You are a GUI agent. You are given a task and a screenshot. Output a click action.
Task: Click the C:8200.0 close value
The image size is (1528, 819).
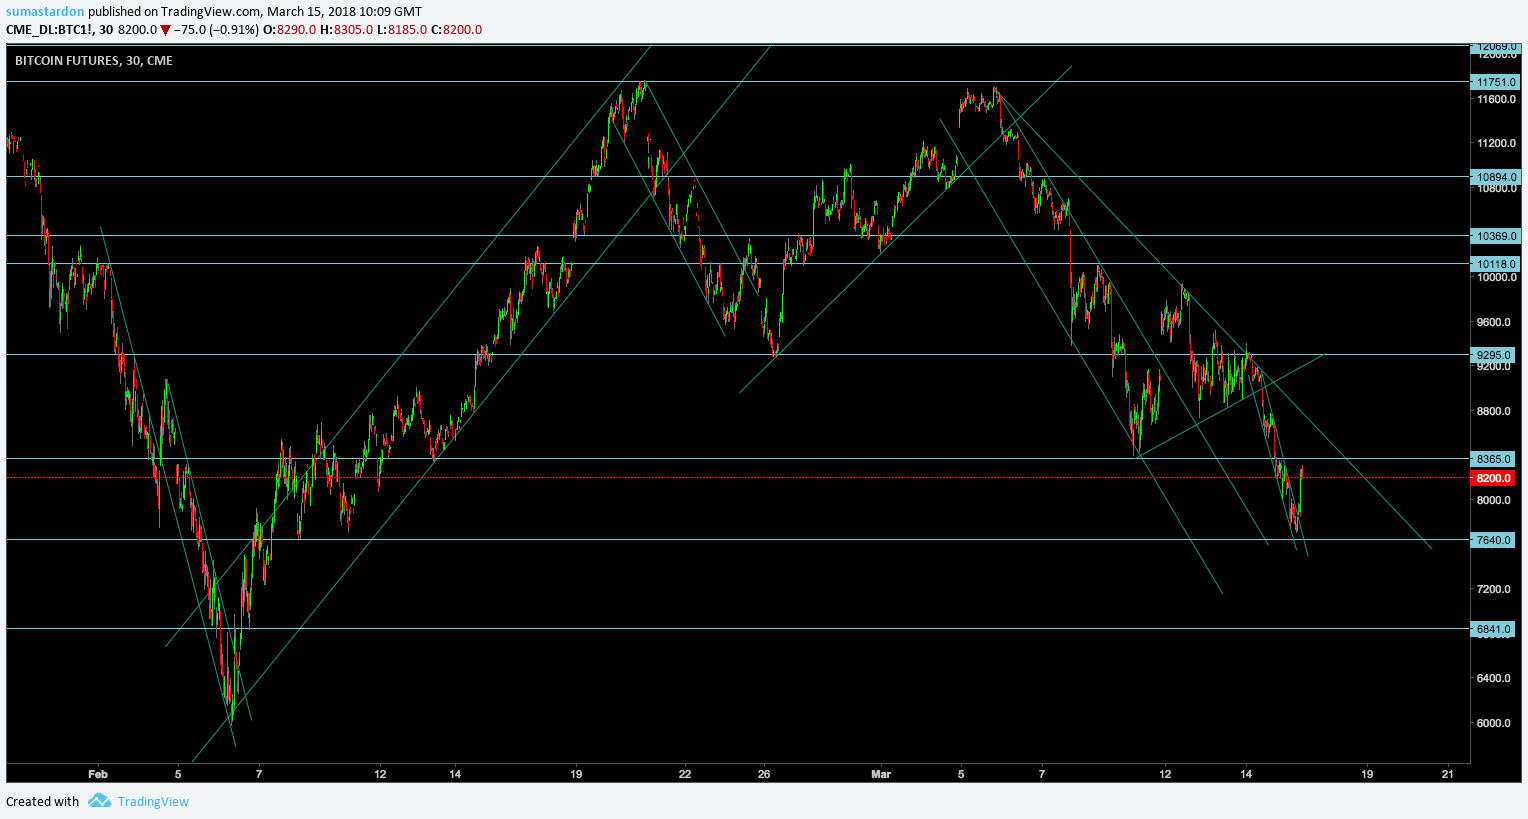tap(456, 30)
